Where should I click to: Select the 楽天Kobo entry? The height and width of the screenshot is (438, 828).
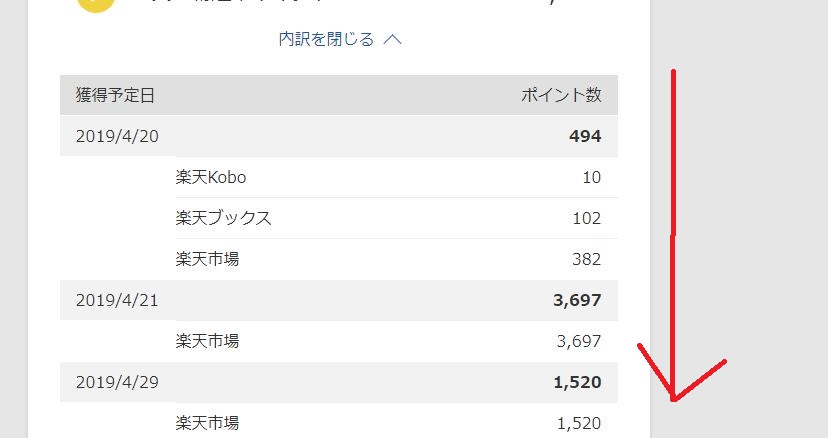(211, 177)
